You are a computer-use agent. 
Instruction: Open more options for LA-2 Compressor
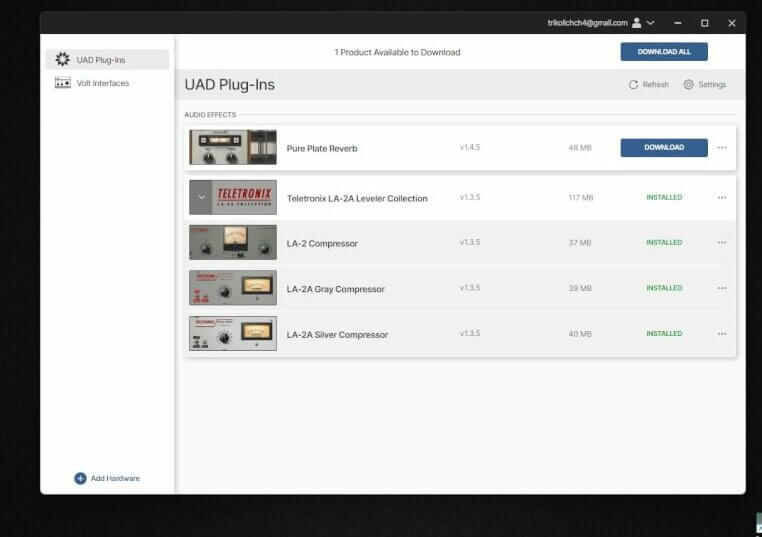point(722,243)
